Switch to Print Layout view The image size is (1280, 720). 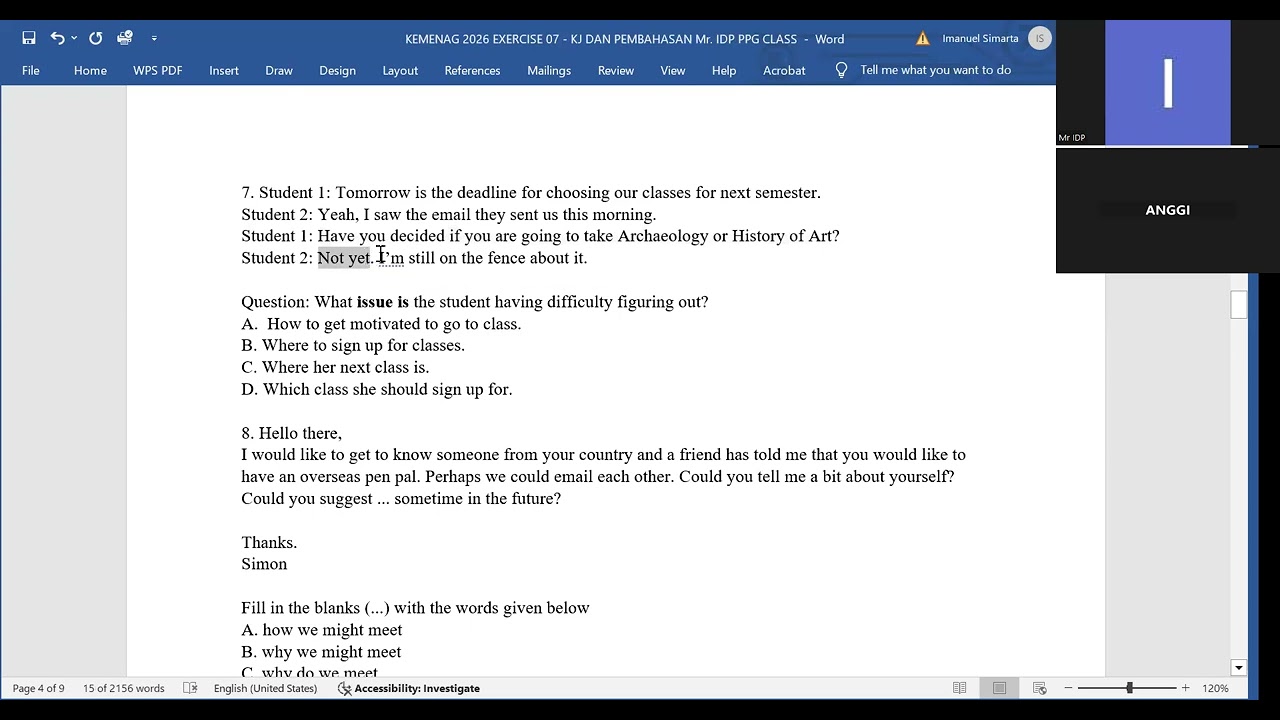pos(999,688)
